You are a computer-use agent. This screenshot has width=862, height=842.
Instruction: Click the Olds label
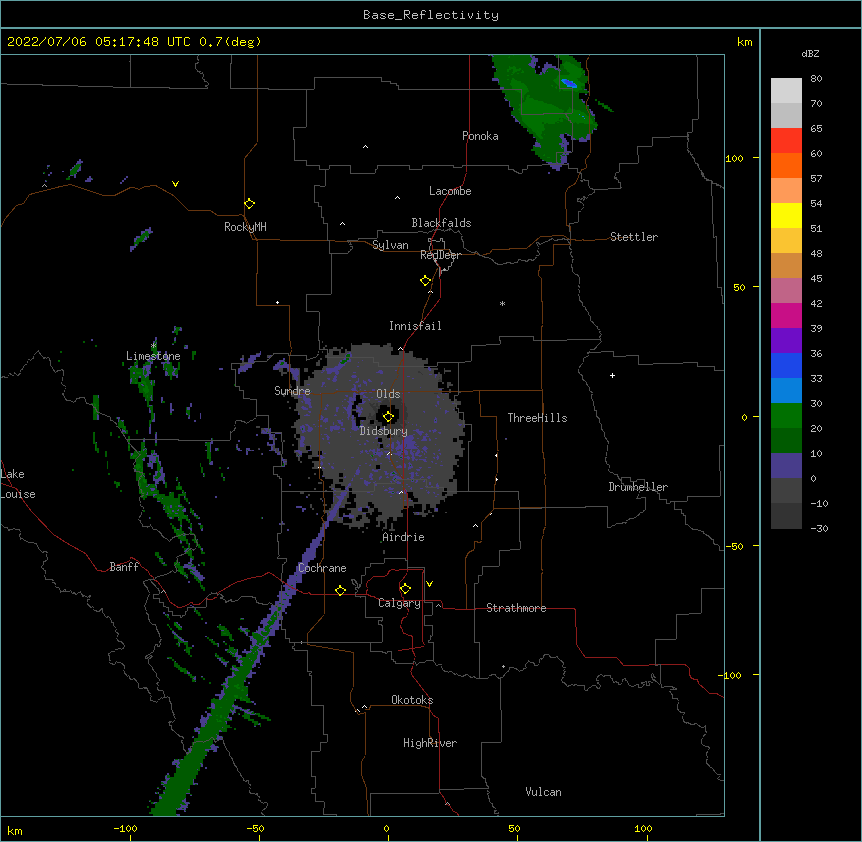click(388, 394)
